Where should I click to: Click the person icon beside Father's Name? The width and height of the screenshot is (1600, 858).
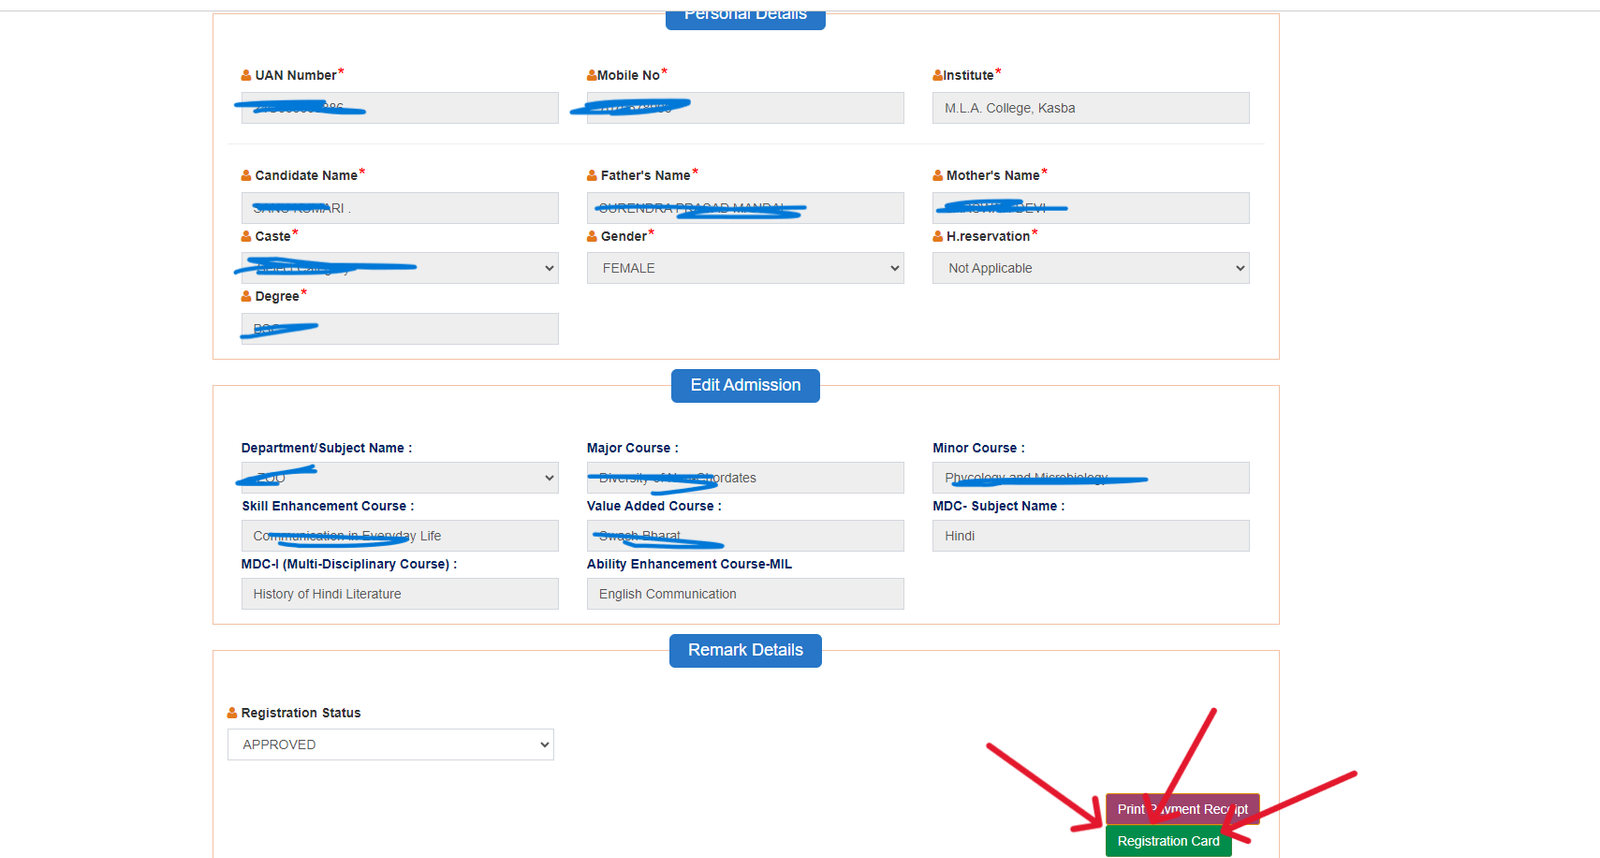[592, 175]
